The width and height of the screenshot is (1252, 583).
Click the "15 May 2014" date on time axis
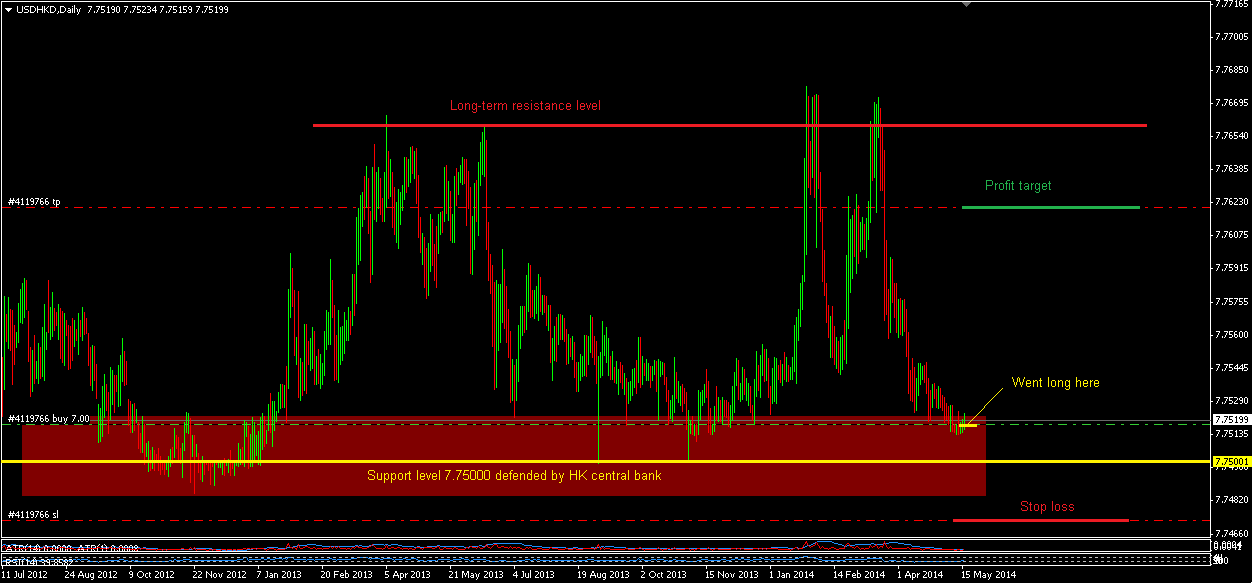(x=988, y=575)
